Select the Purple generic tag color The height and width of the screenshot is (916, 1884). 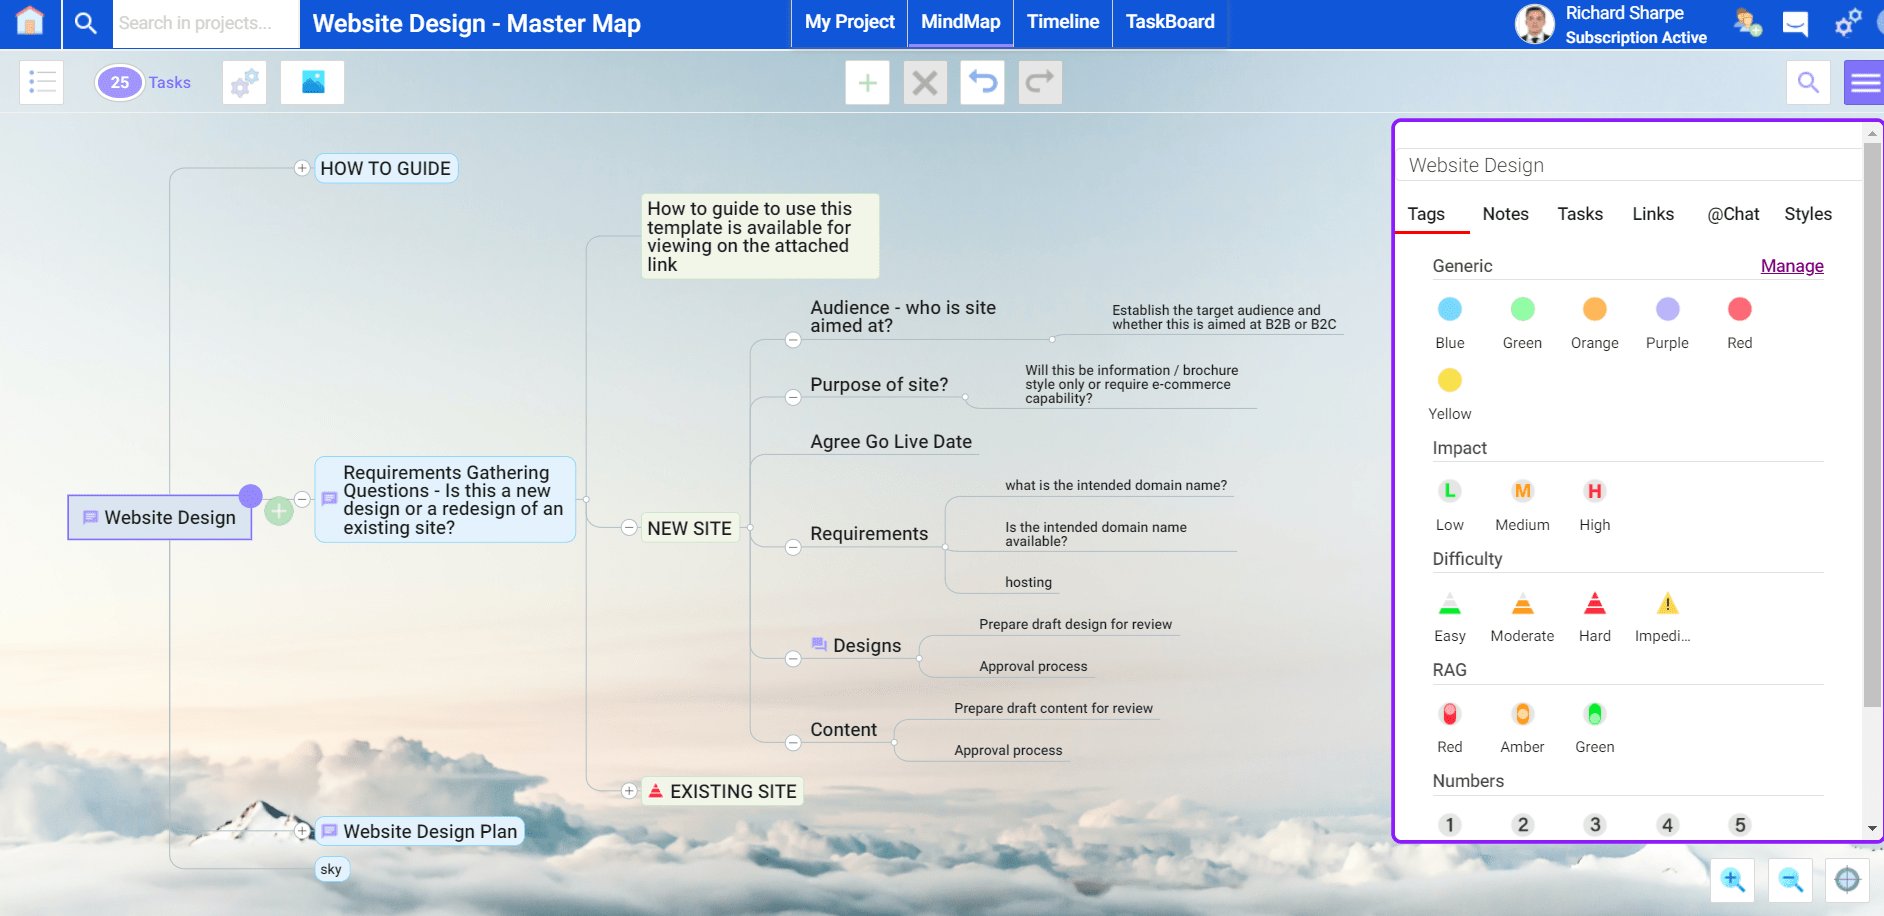tap(1667, 310)
